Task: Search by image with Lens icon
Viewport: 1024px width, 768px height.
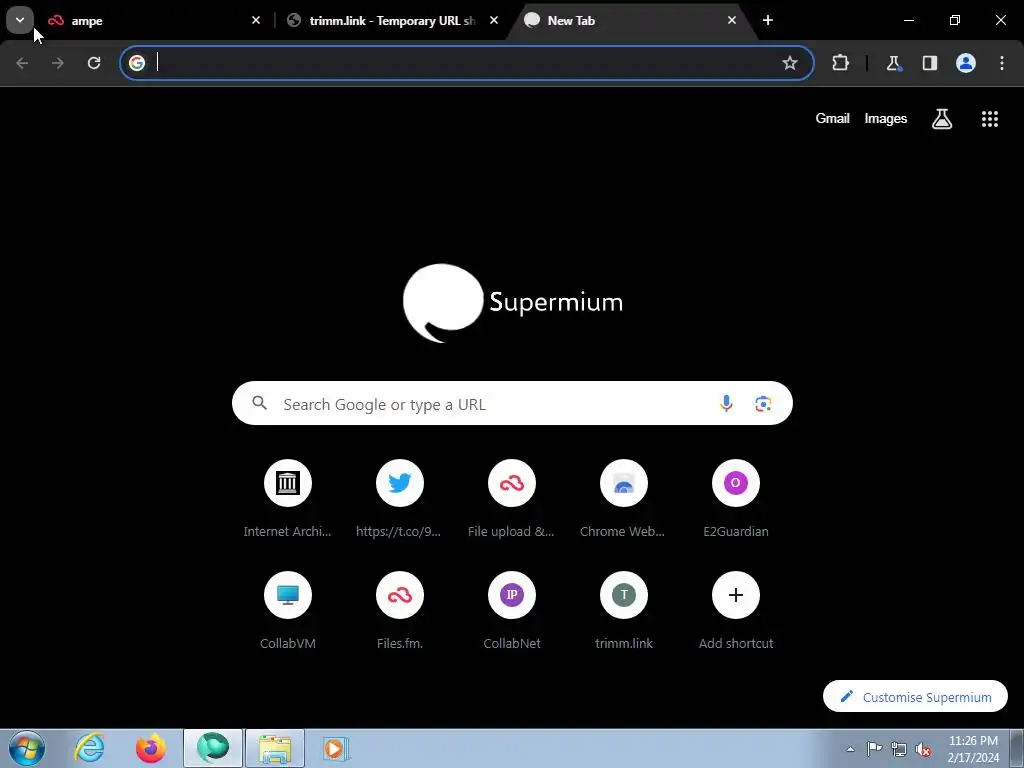Action: (763, 404)
